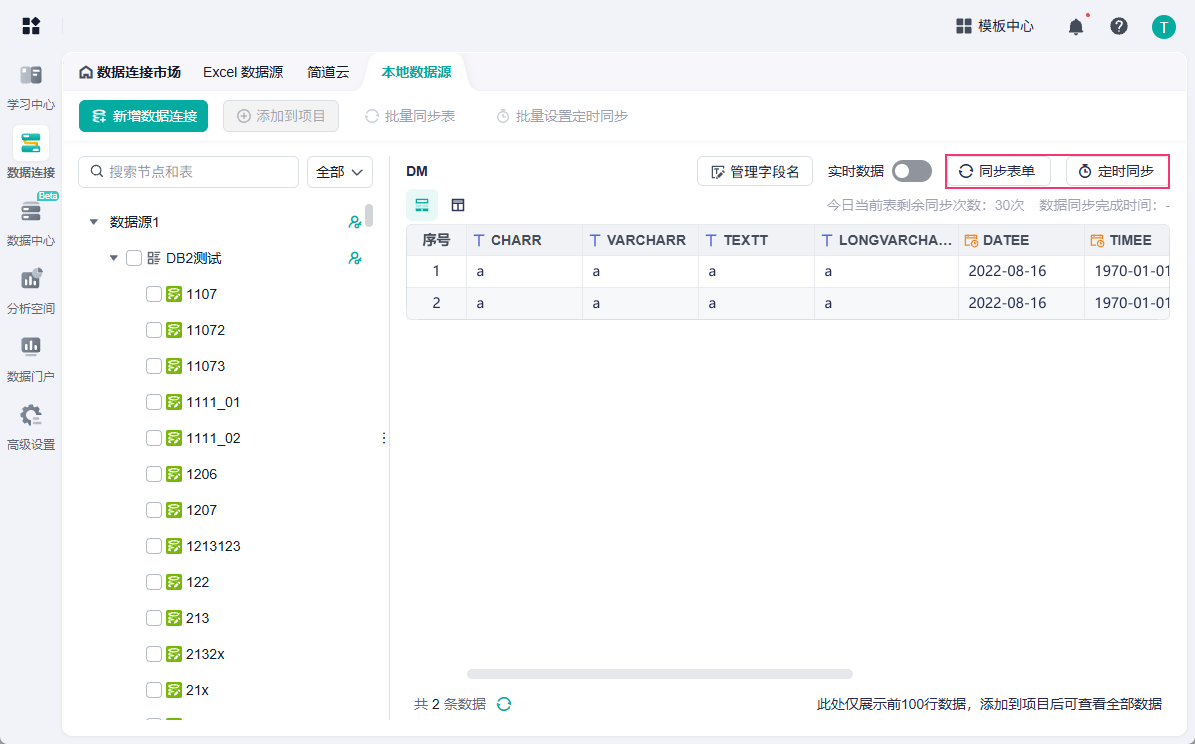The height and width of the screenshot is (744, 1195).
Task: Open the 学习中心 sidebar icon
Action: point(30,75)
